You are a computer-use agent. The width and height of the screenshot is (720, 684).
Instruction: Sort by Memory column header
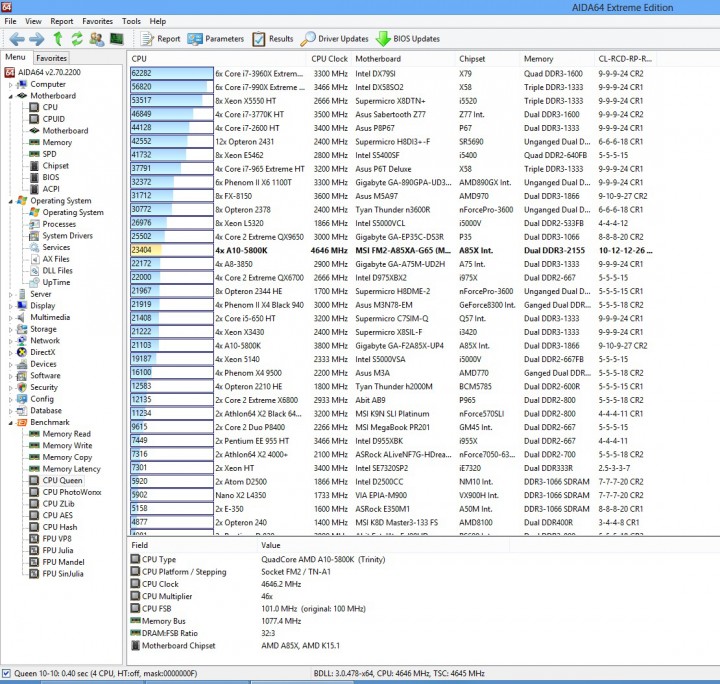click(x=557, y=59)
